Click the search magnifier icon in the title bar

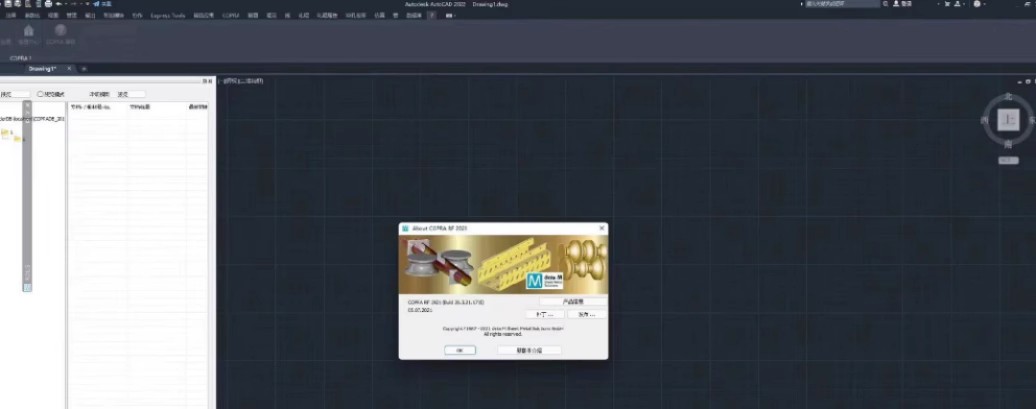pyautogui.click(x=885, y=4)
